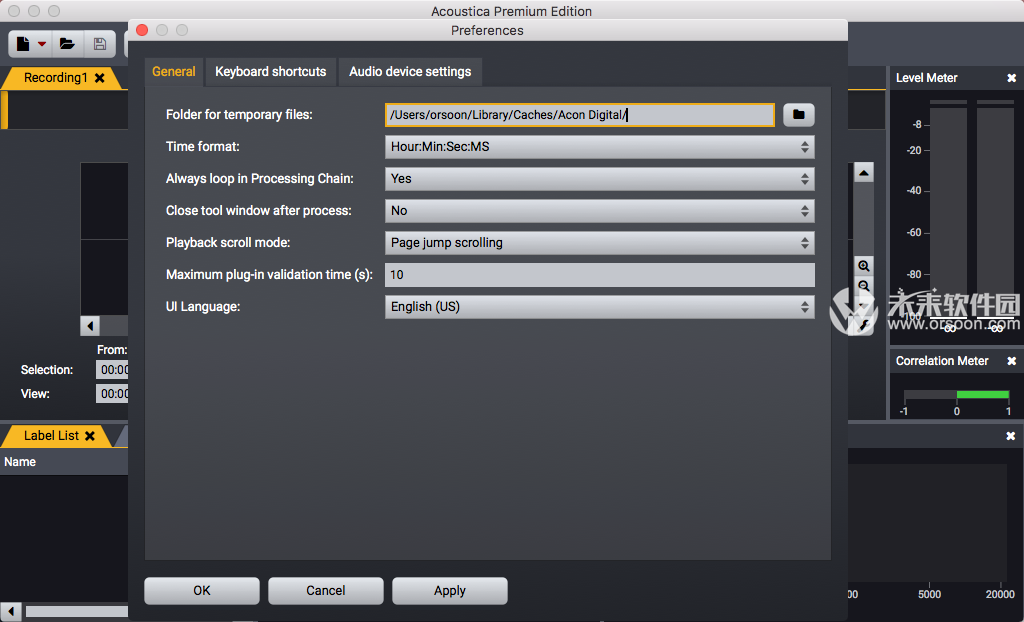Click the View From time field
Image resolution: width=1024 pixels, height=622 pixels.
point(112,393)
